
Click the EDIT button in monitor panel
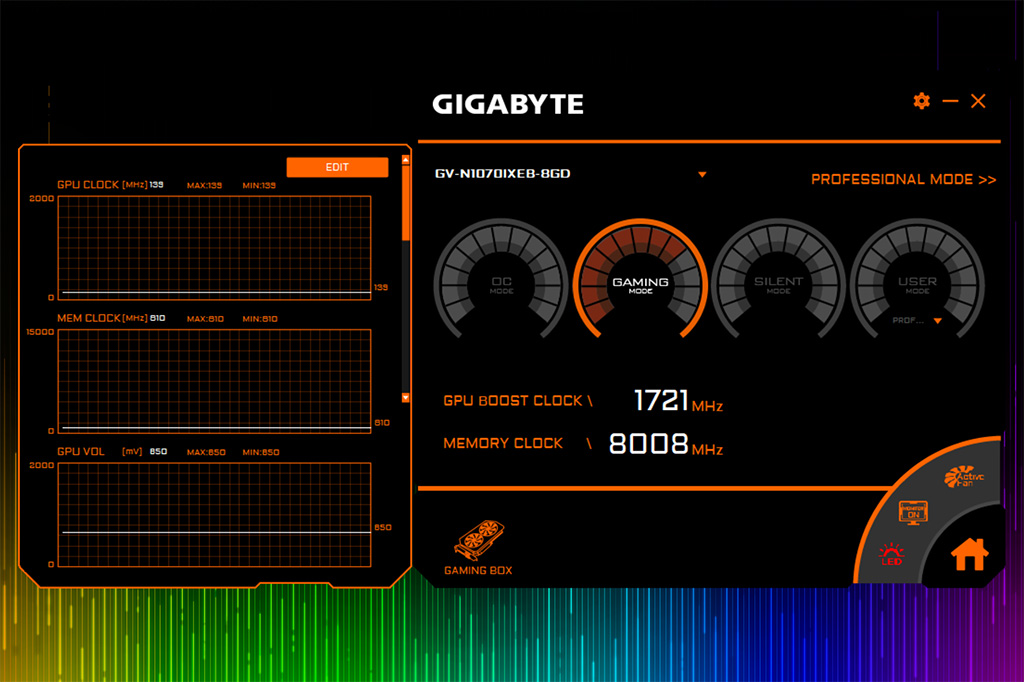point(337,167)
